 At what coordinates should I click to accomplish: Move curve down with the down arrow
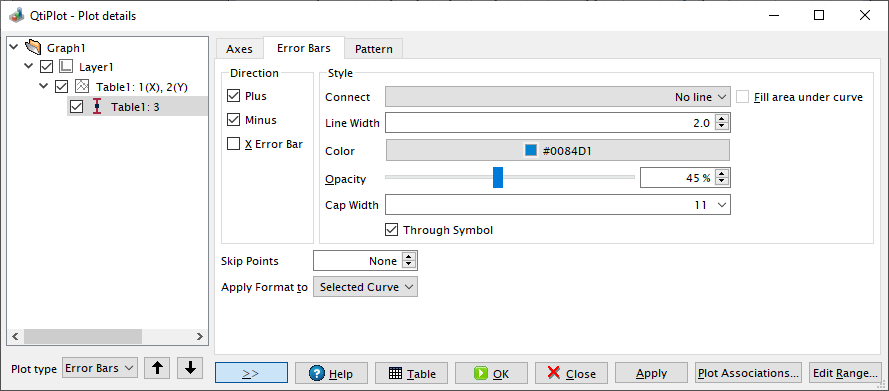click(190, 368)
